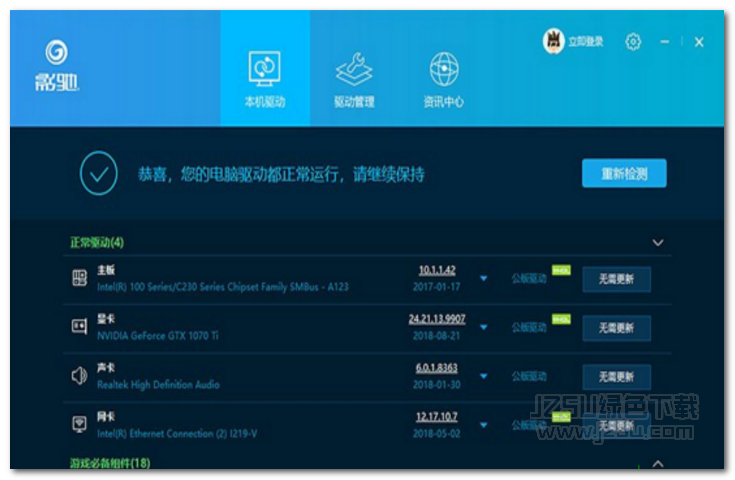Click WHQL badge in 显卡 row
735x480 pixels.
pos(561,319)
